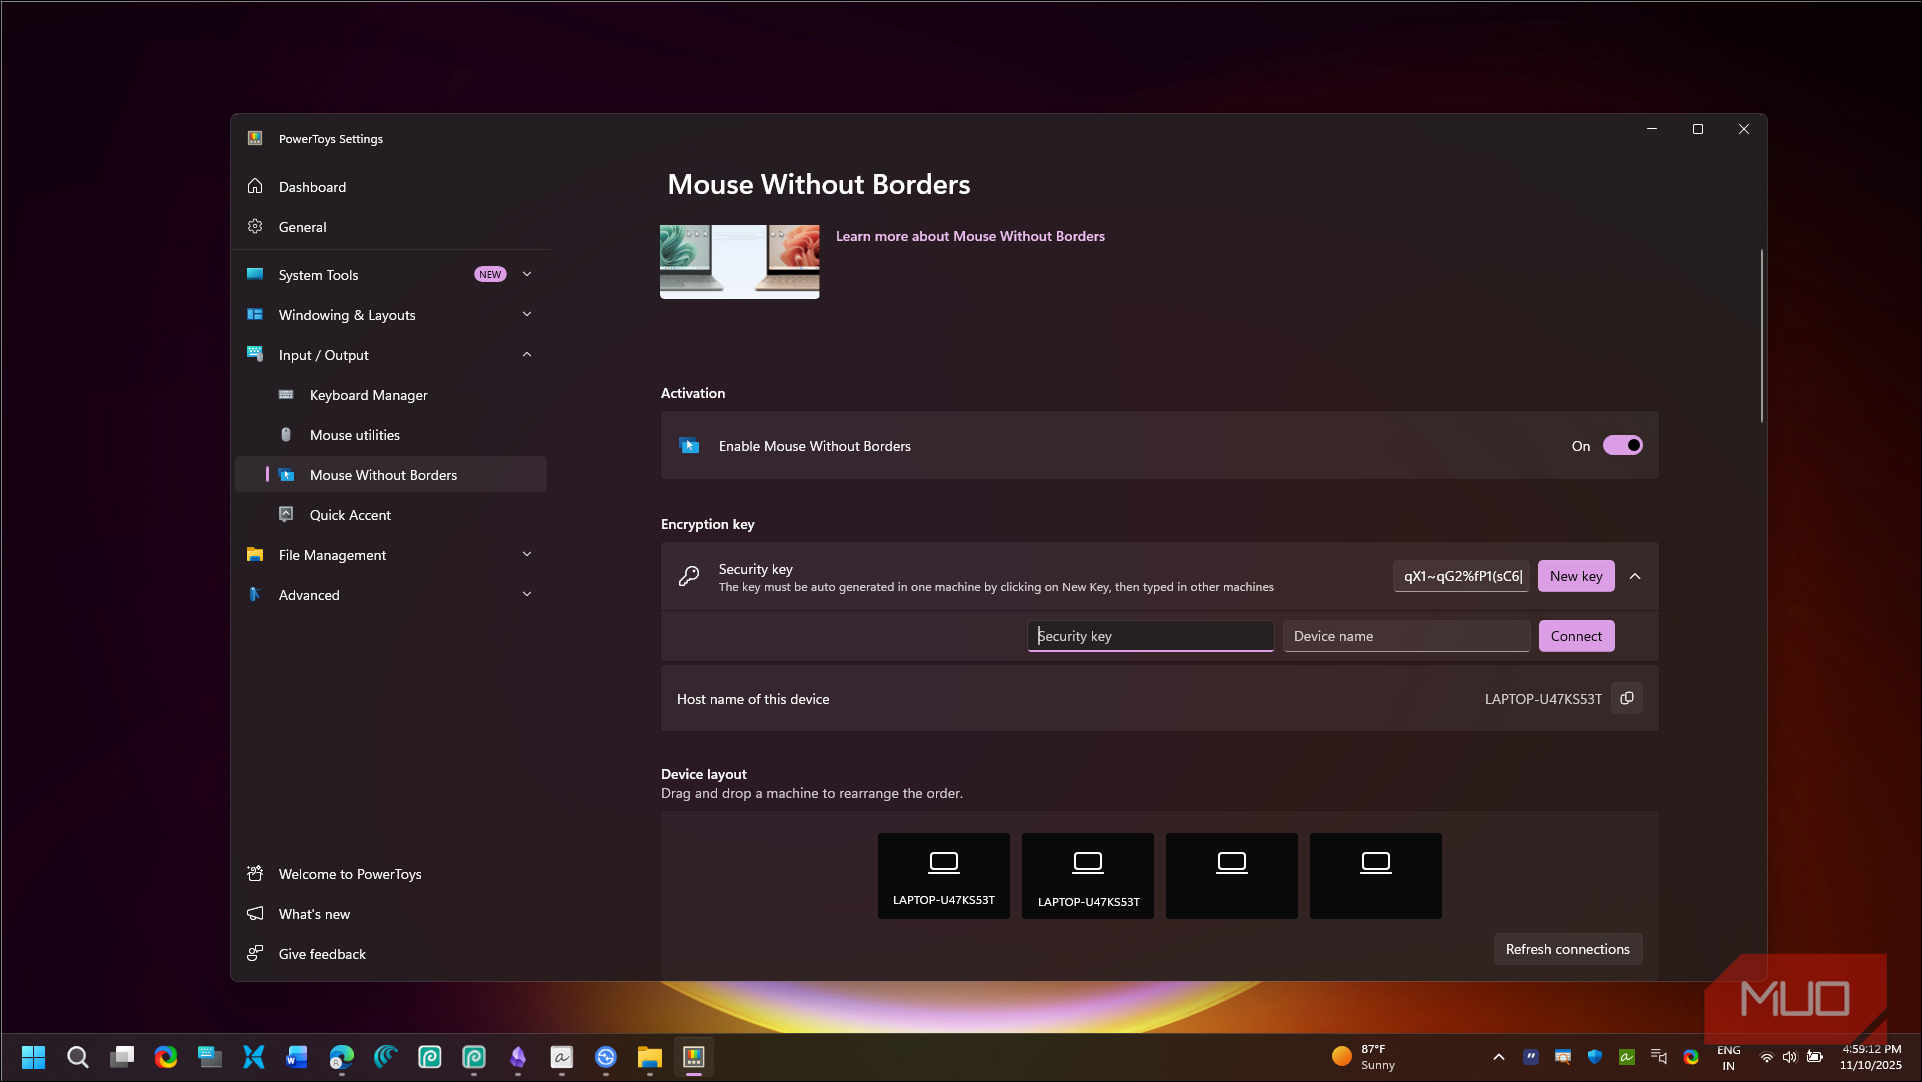
Task: Click the Mouse utilities mouse icon
Action: (x=286, y=435)
